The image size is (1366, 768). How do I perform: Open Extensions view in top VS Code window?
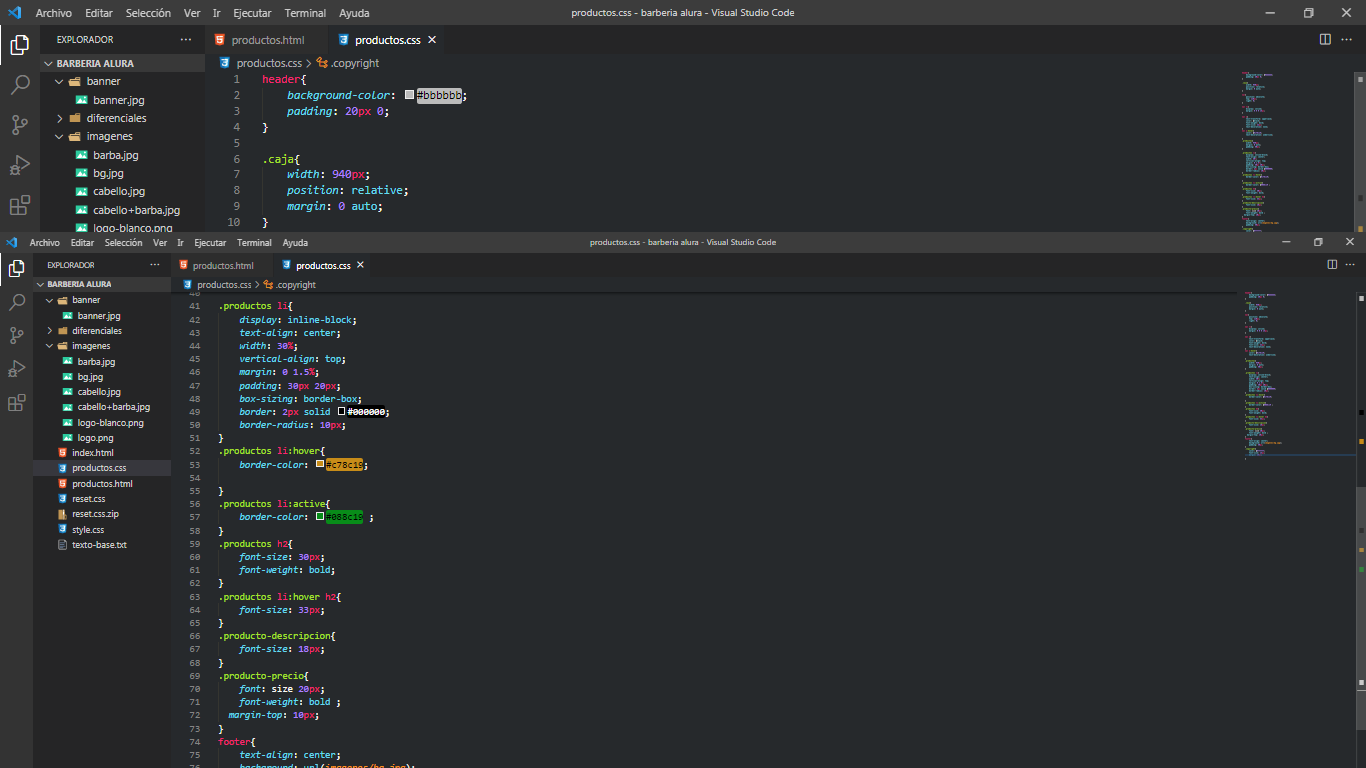point(20,206)
